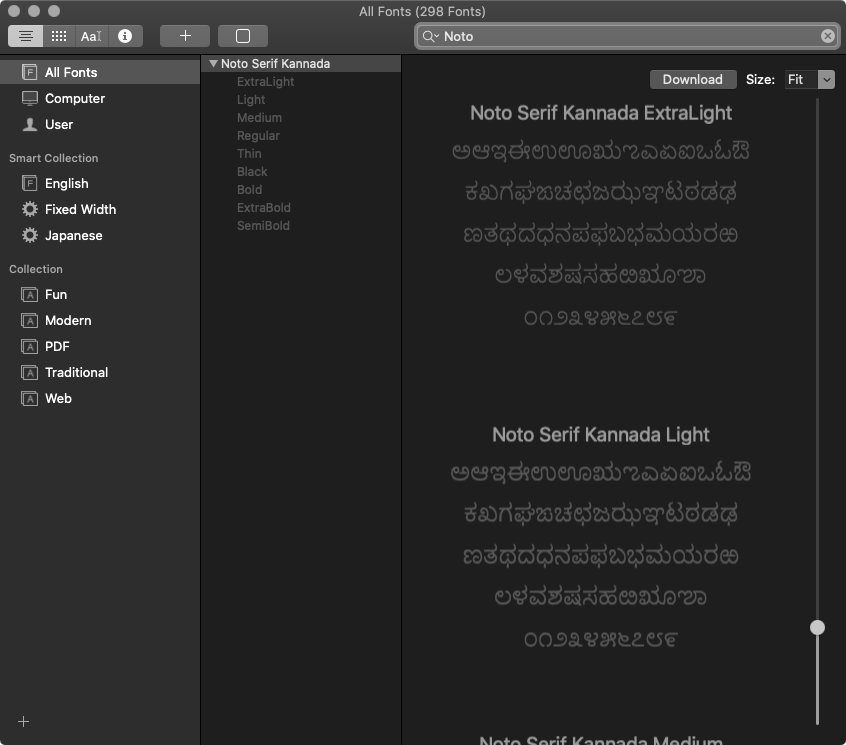
Task: Open the Size dropdown arrow
Action: 826,79
